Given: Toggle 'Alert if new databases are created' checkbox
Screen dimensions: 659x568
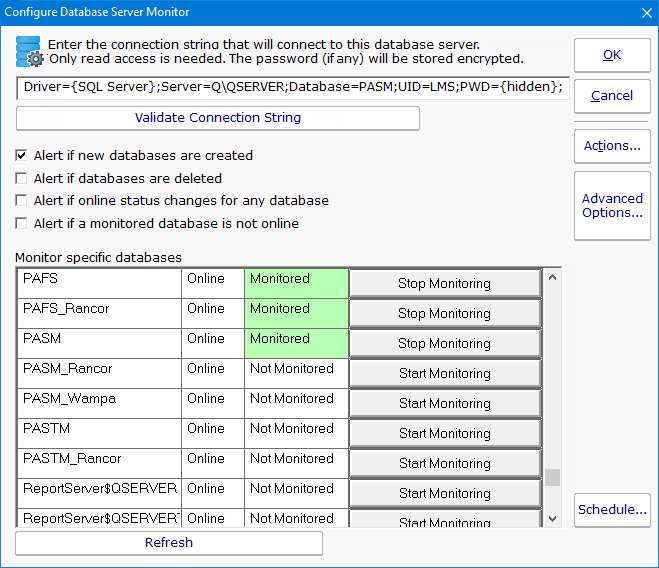Looking at the screenshot, I should [x=22, y=156].
